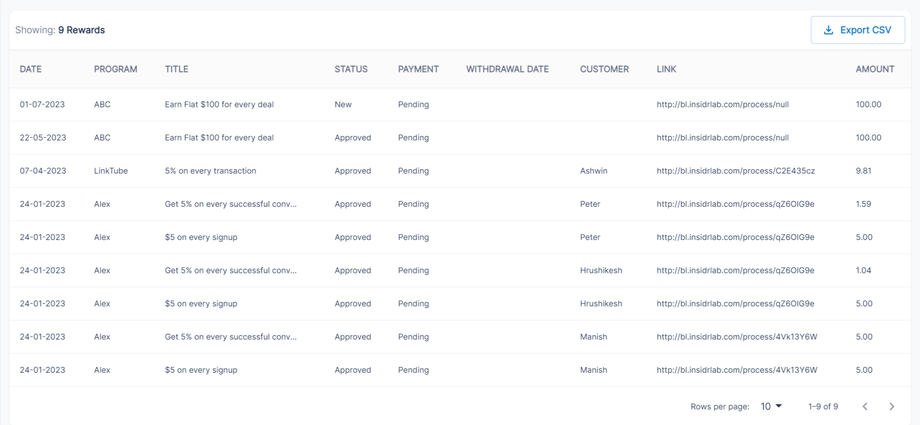Click the 9.81 amount cell

tap(863, 171)
